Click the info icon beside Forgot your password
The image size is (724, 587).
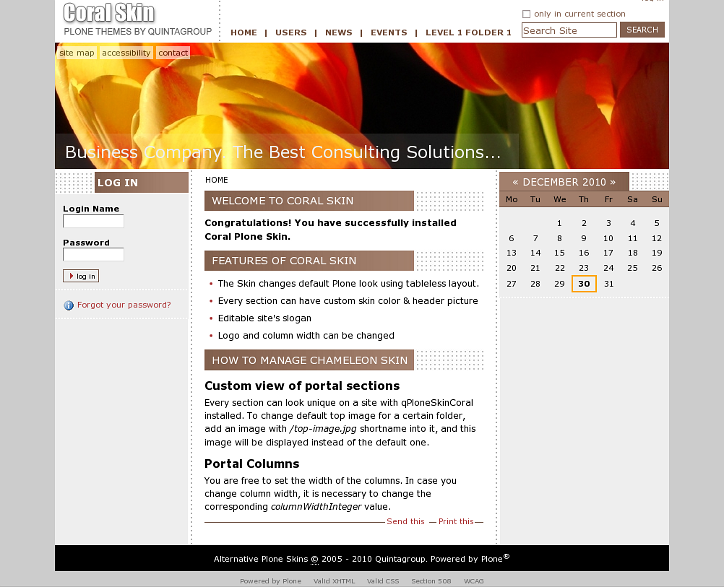[x=68, y=305]
